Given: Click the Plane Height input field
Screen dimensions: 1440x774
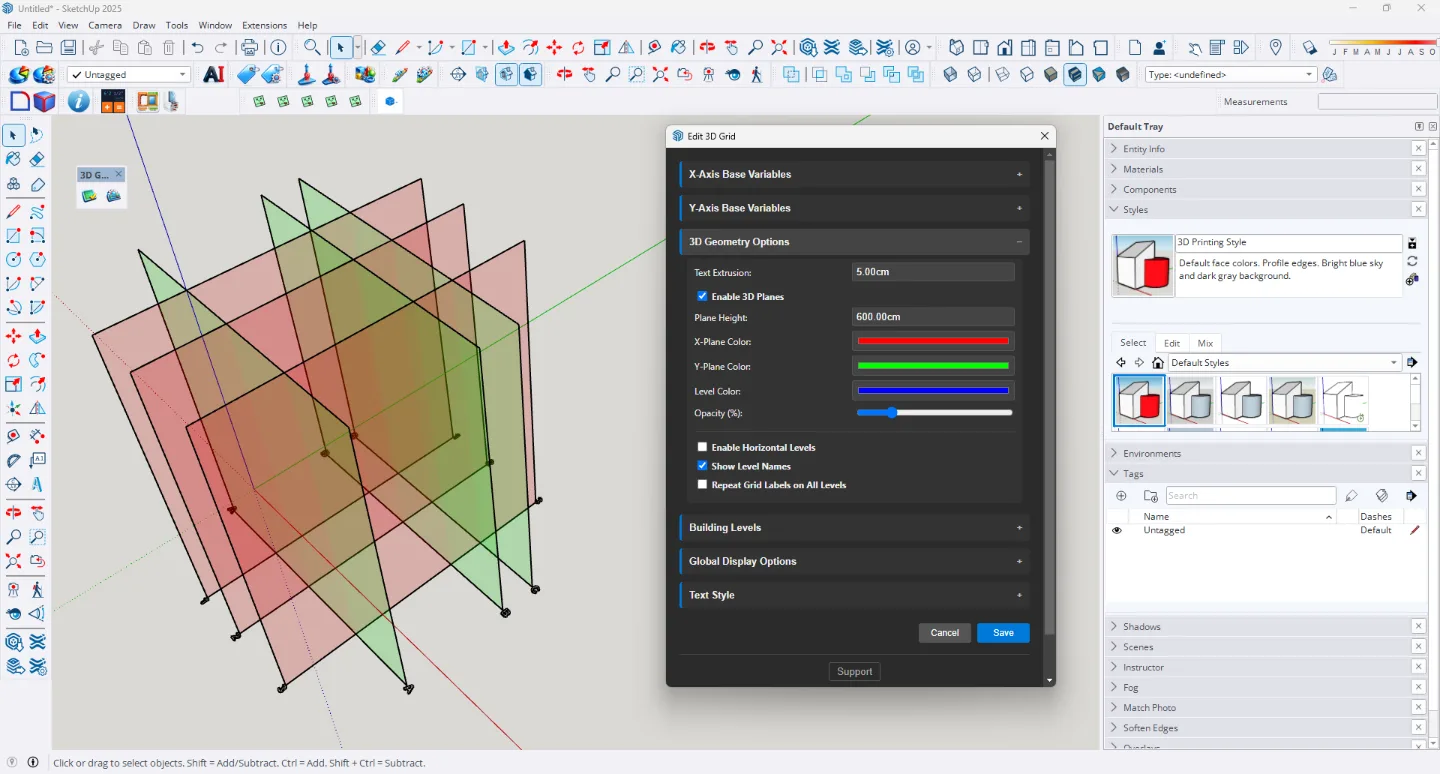Looking at the screenshot, I should [x=933, y=317].
